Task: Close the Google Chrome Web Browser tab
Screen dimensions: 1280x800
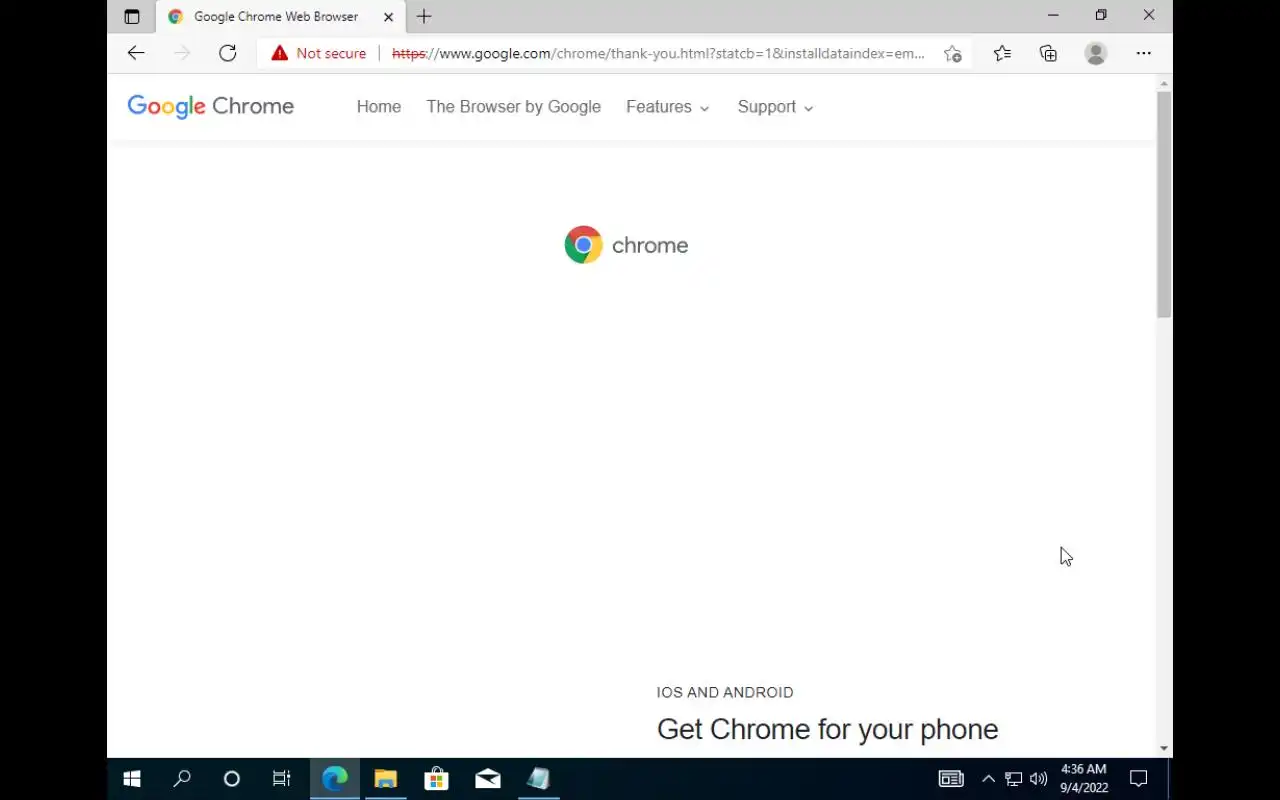Action: 388,17
